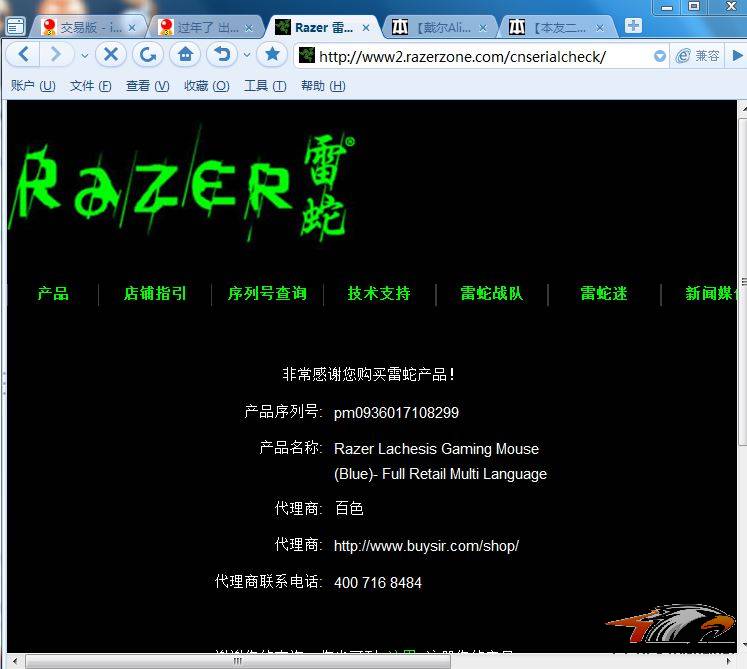
Task: Open the 序列号查询 navigation link
Action: coord(267,293)
